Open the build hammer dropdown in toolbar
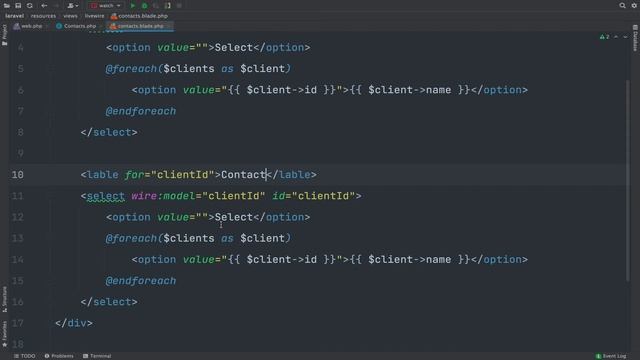Viewport: 640px width, 360px height. tap(73, 6)
